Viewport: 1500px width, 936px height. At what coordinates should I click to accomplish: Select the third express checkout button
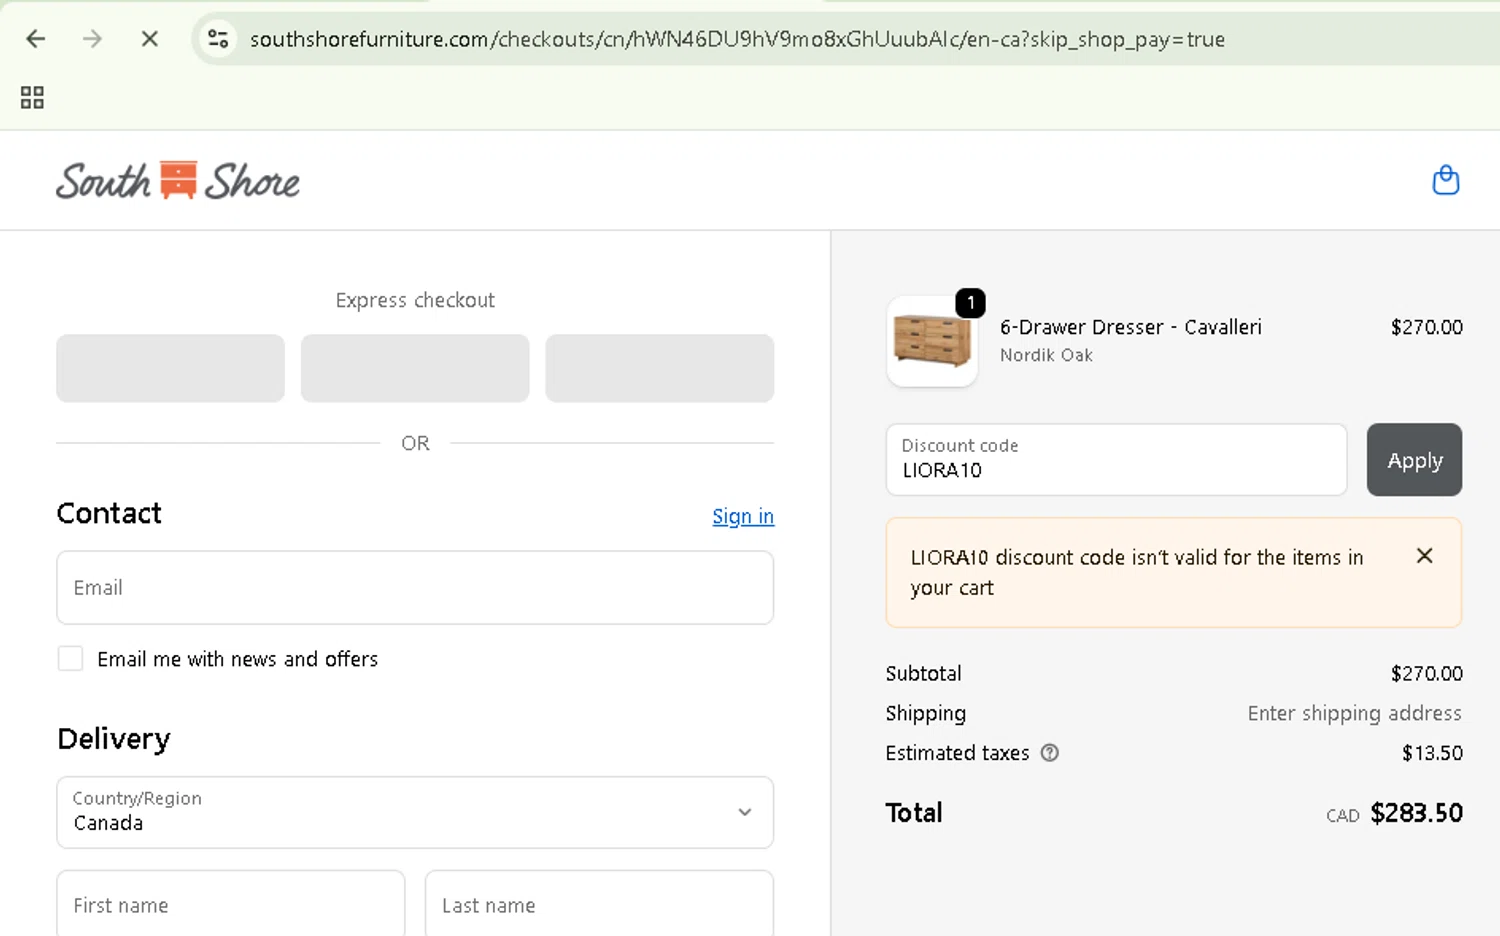coord(660,368)
